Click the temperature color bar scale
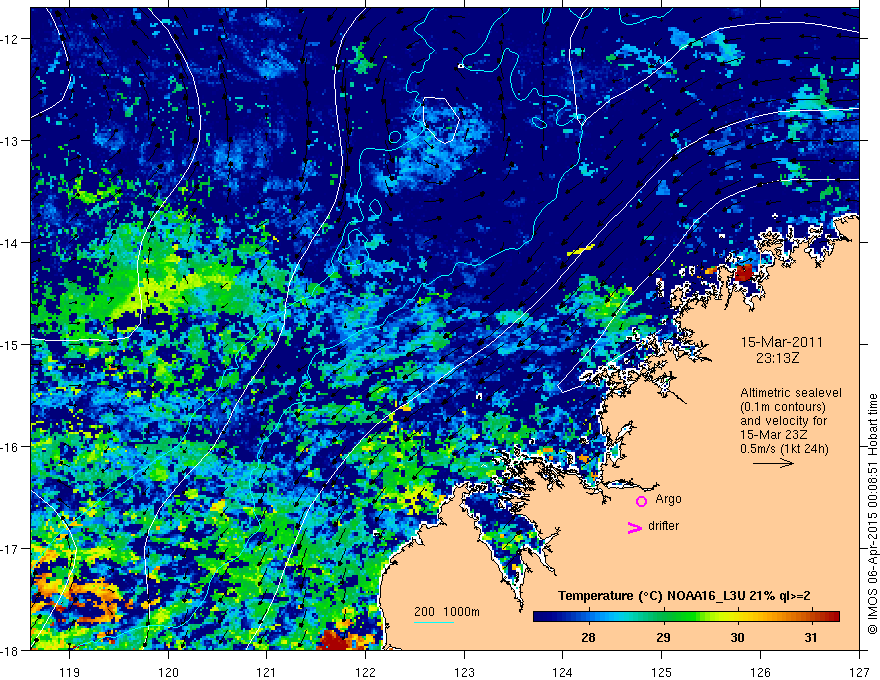 (686, 616)
